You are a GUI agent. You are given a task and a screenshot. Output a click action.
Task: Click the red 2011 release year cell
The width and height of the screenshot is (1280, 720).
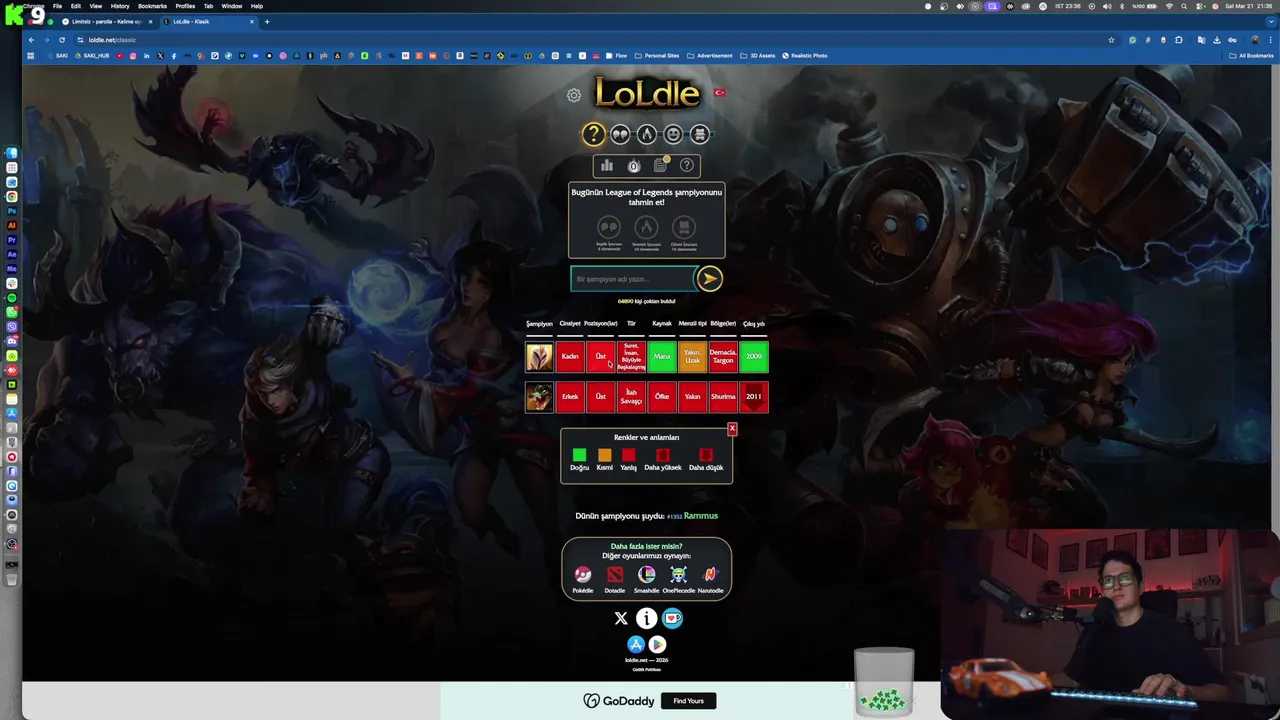pos(754,397)
